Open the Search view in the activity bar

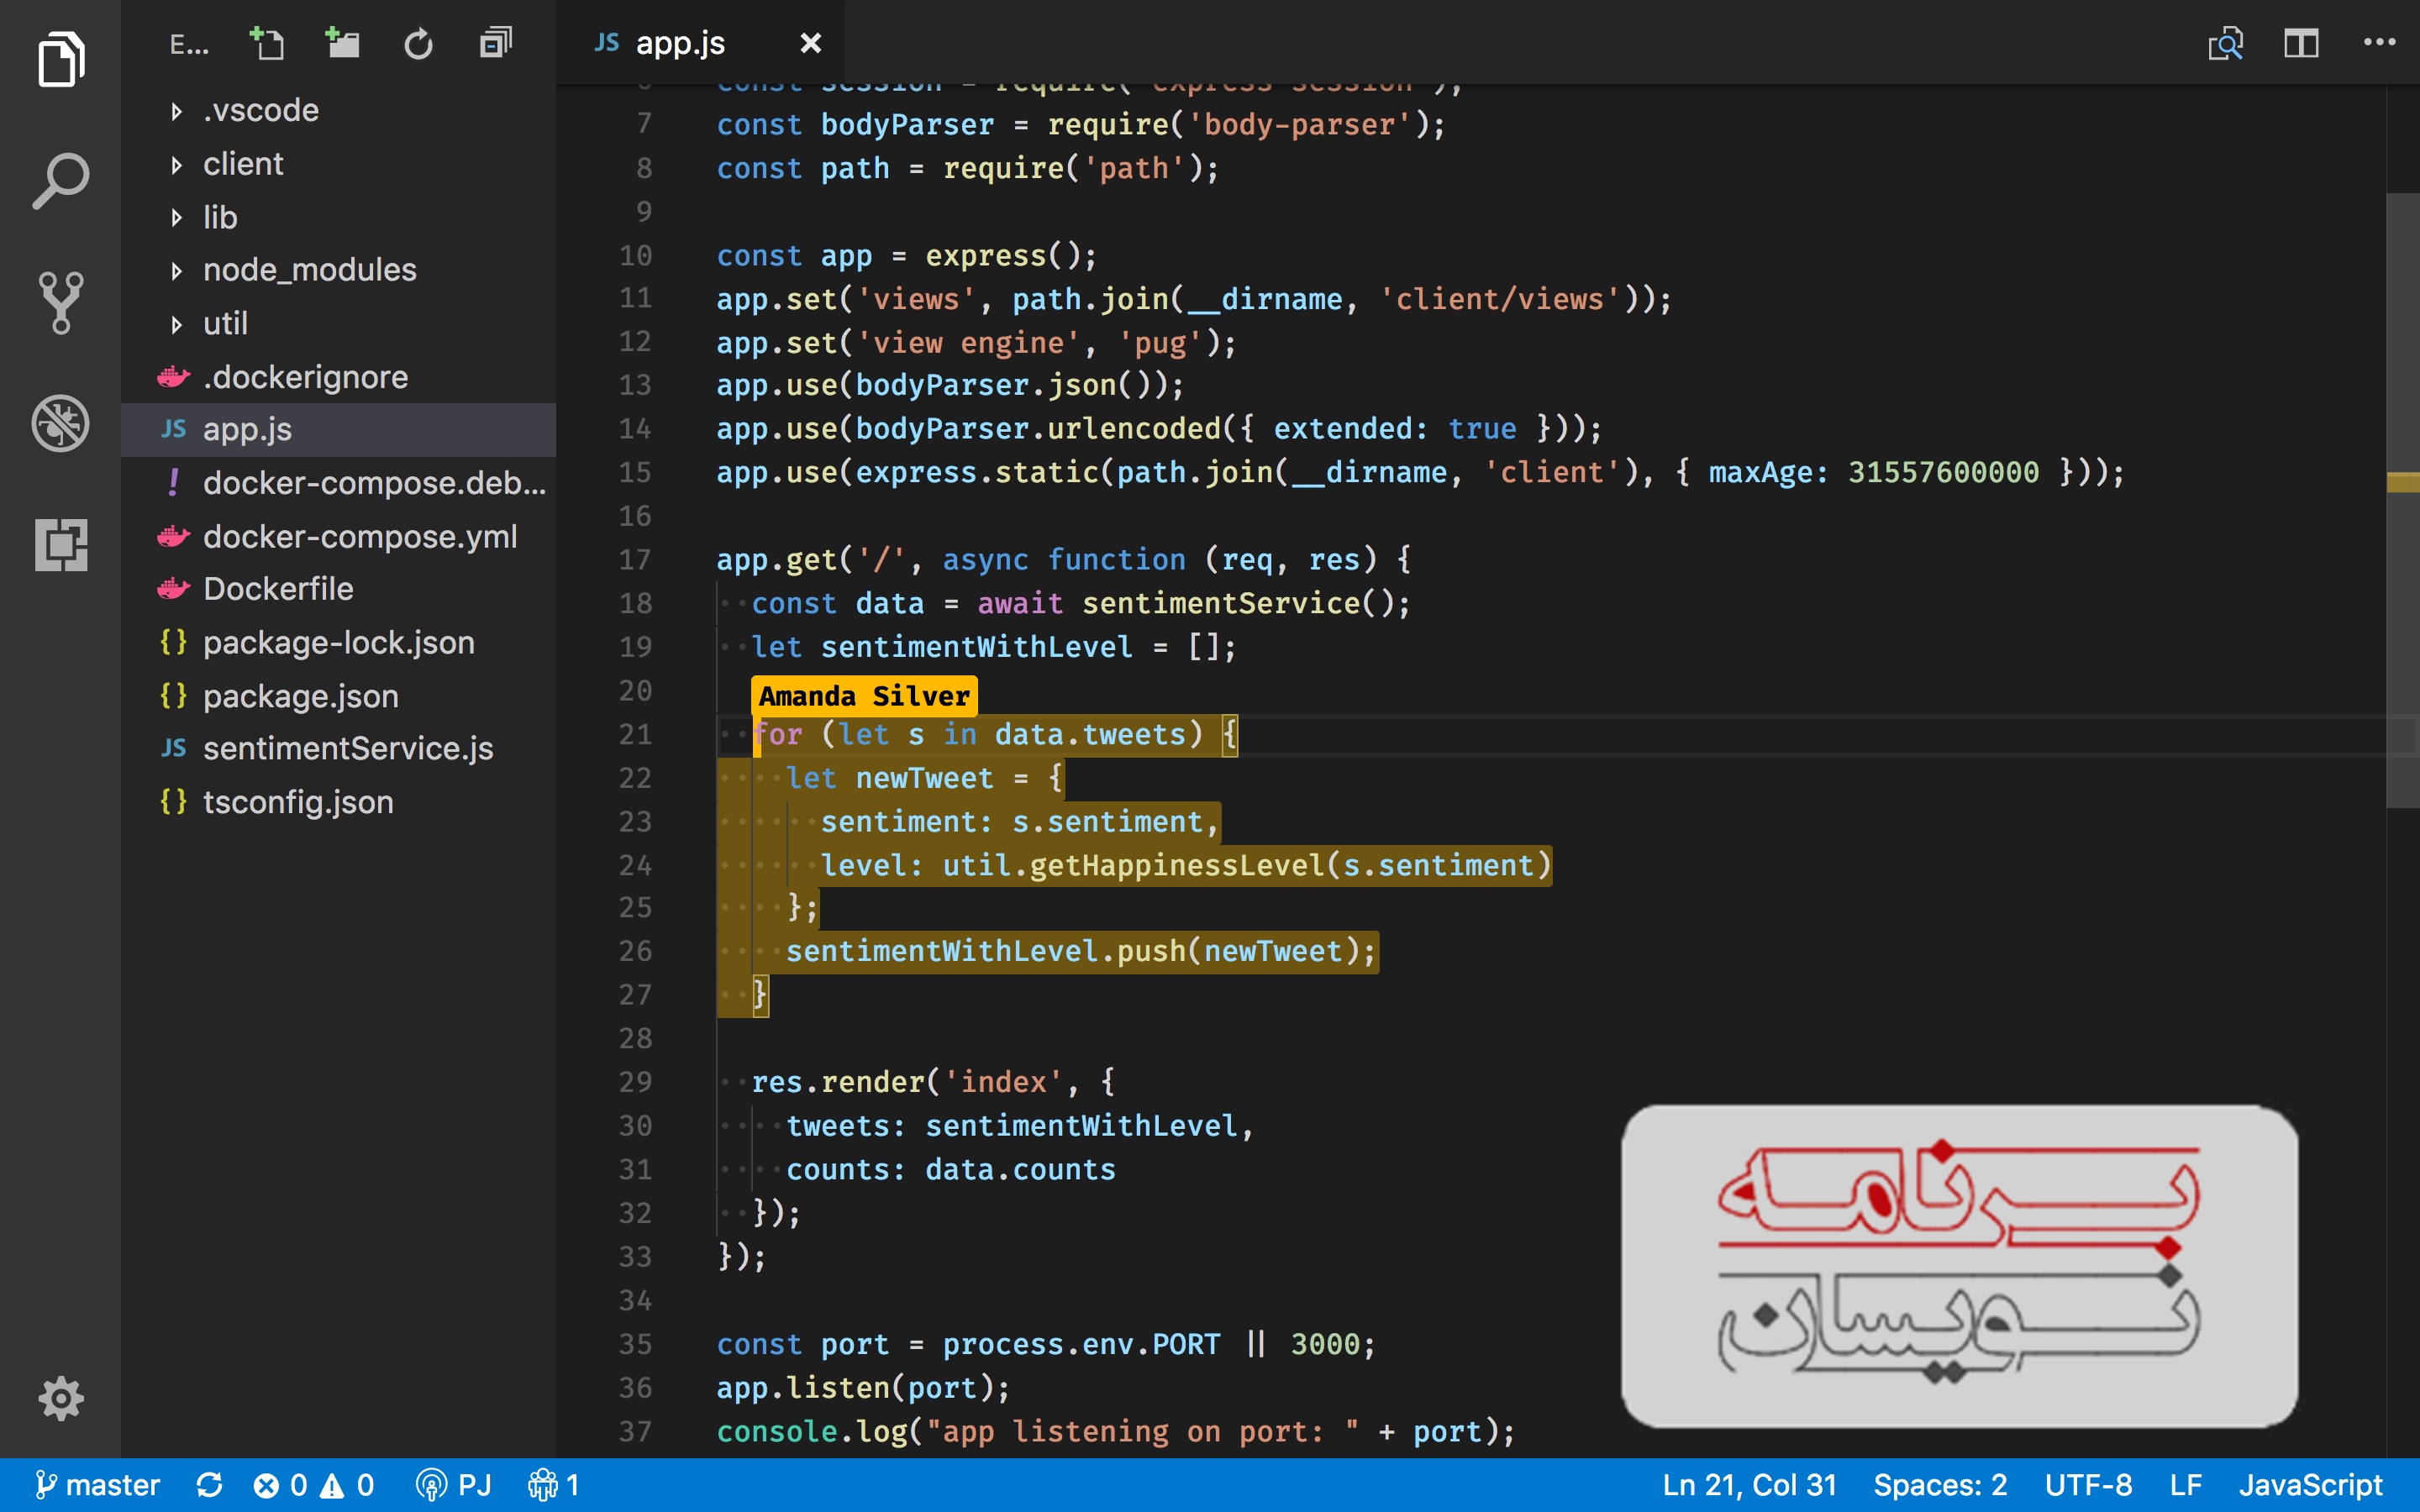(x=60, y=181)
